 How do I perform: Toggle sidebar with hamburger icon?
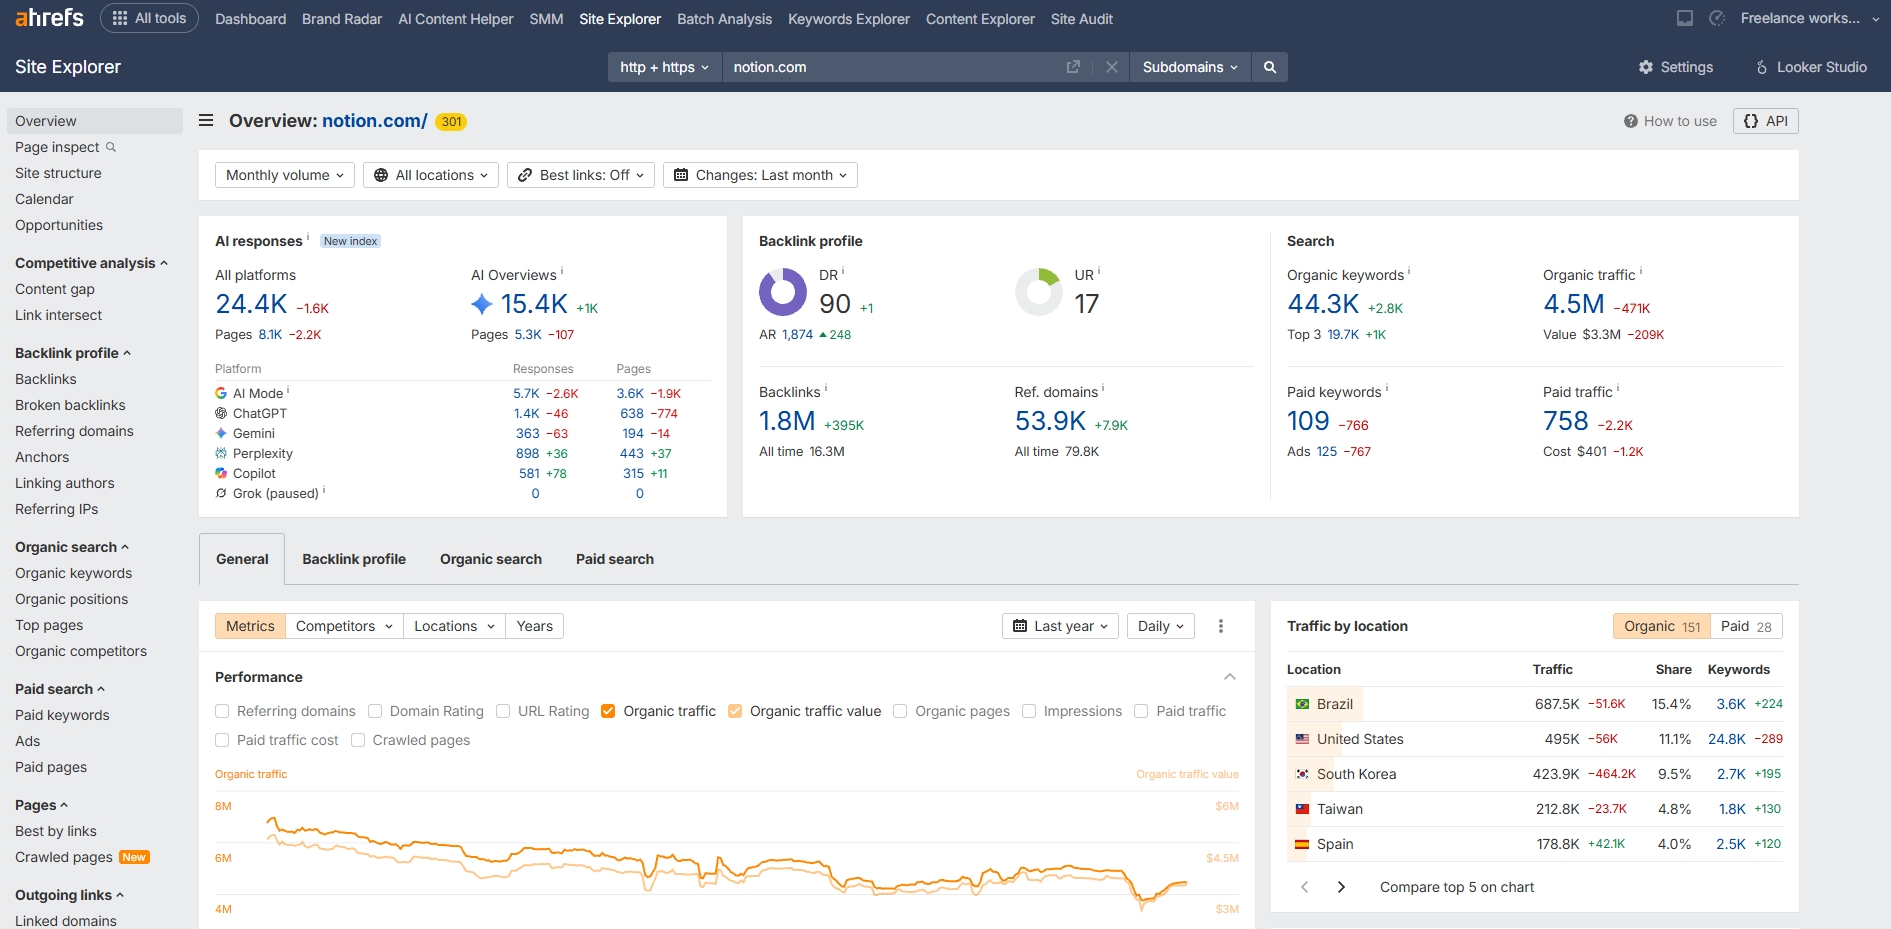206,120
